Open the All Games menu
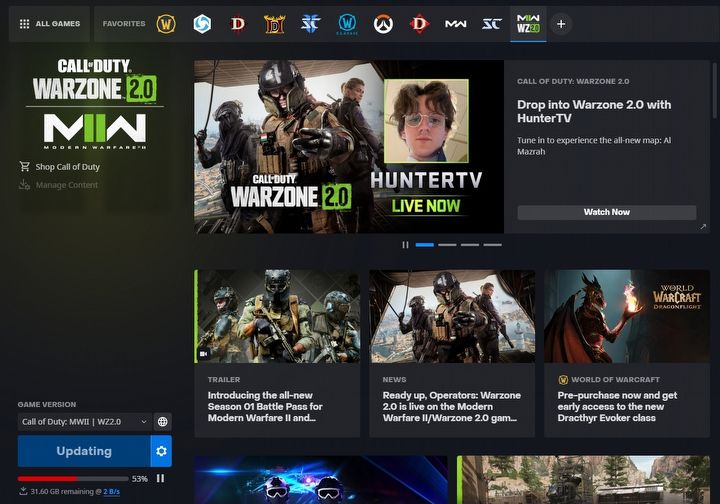Viewport: 720px width, 504px height. pyautogui.click(x=48, y=23)
